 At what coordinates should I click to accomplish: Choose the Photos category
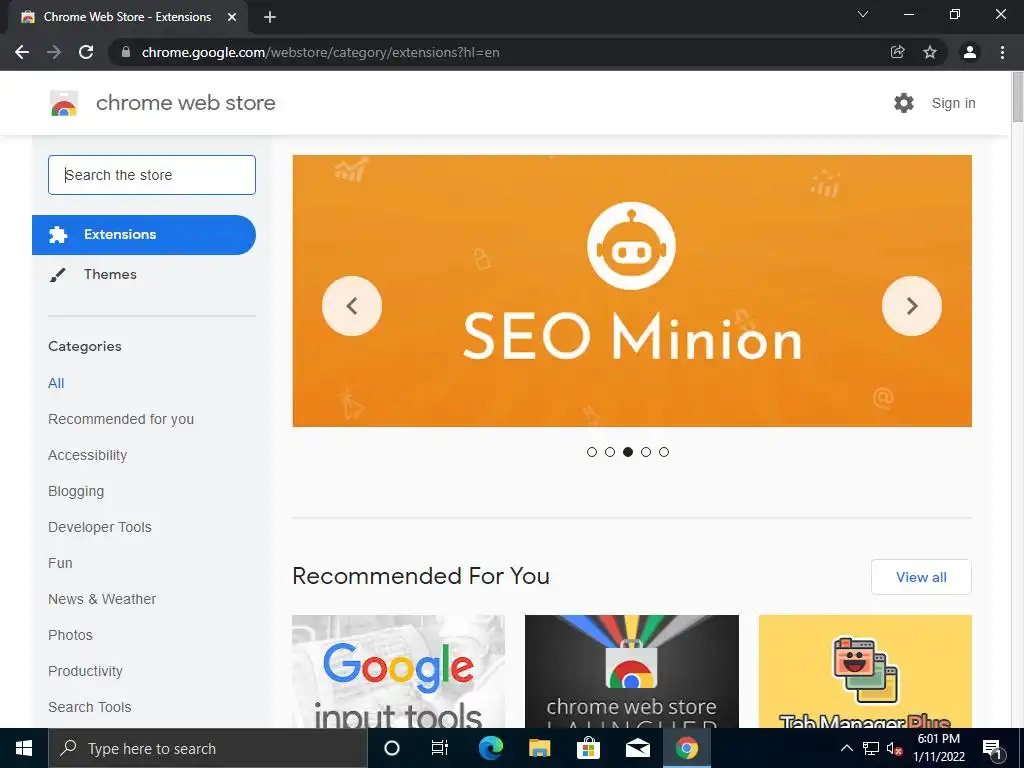point(71,635)
